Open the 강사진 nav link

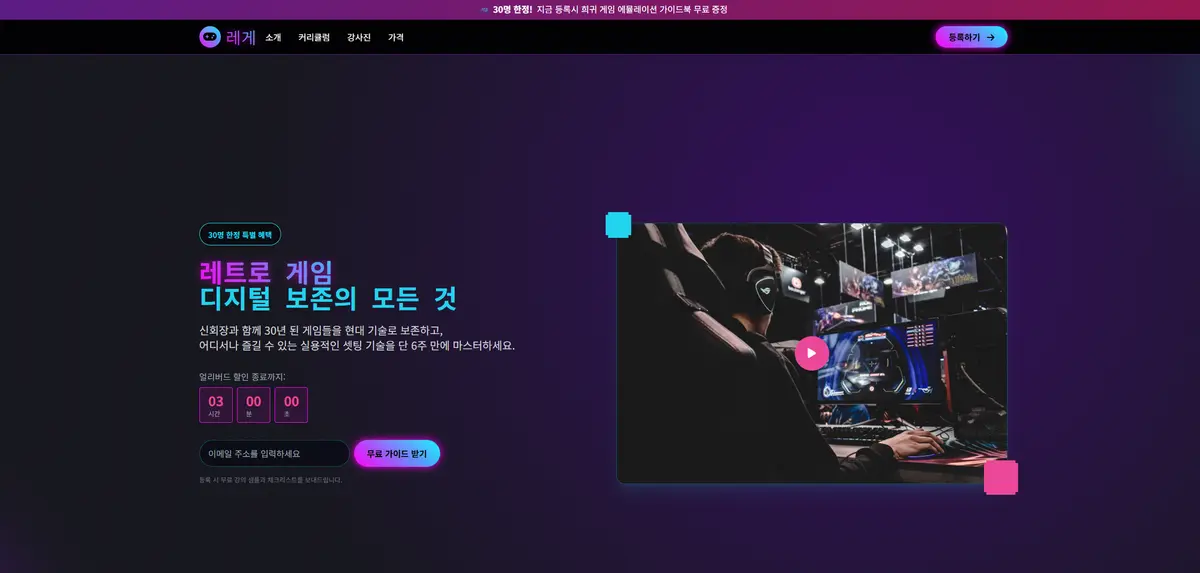pyautogui.click(x=359, y=37)
